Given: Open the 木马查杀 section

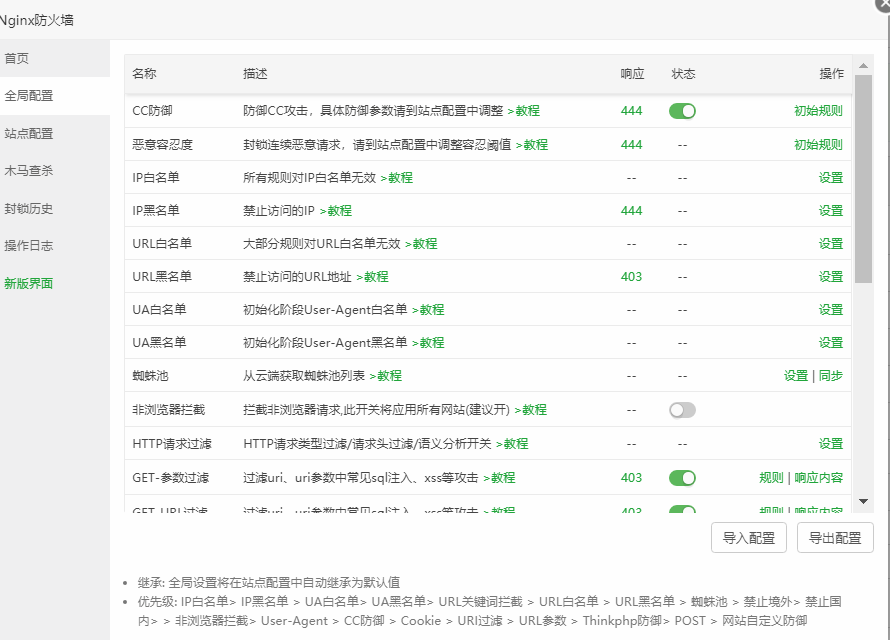Looking at the screenshot, I should point(55,171).
